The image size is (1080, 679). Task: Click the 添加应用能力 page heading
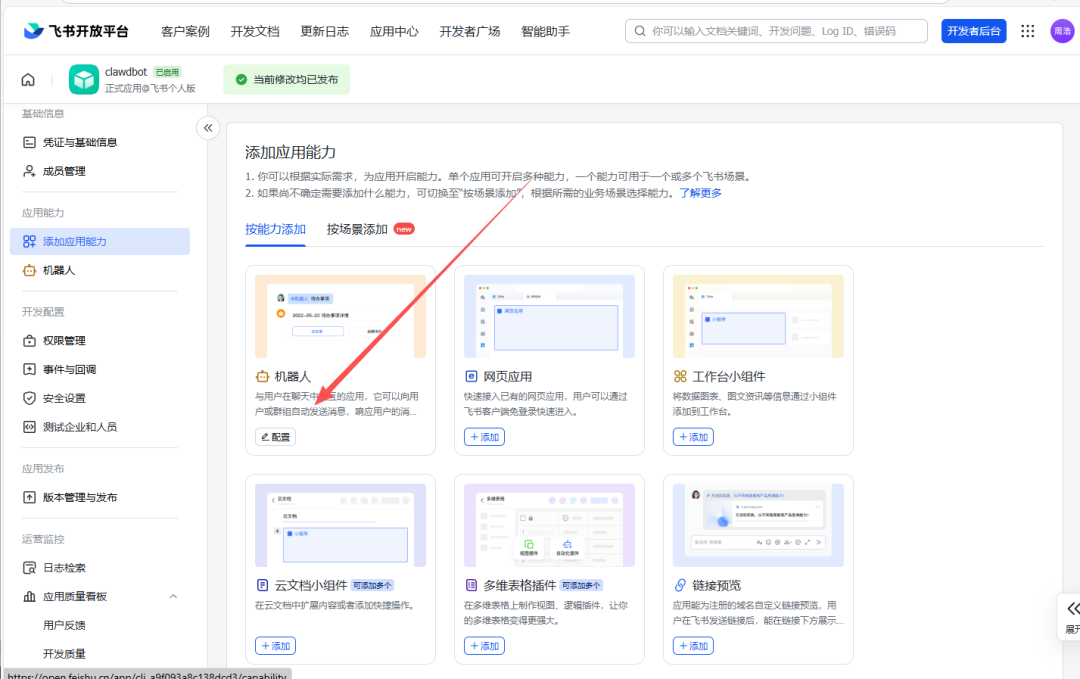pos(291,152)
